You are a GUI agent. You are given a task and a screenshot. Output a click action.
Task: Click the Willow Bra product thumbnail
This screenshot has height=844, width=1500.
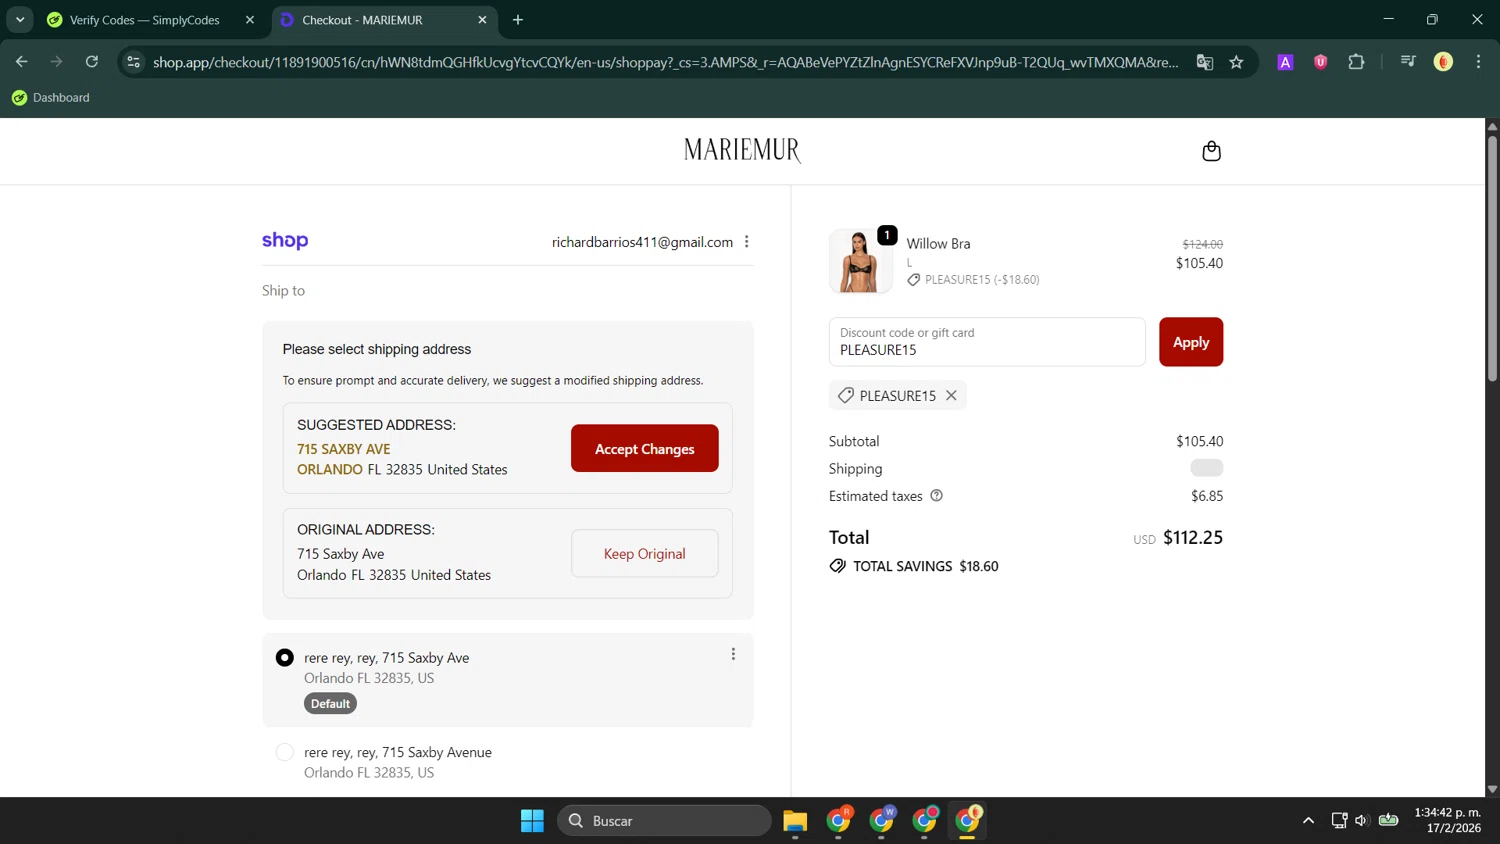(860, 260)
